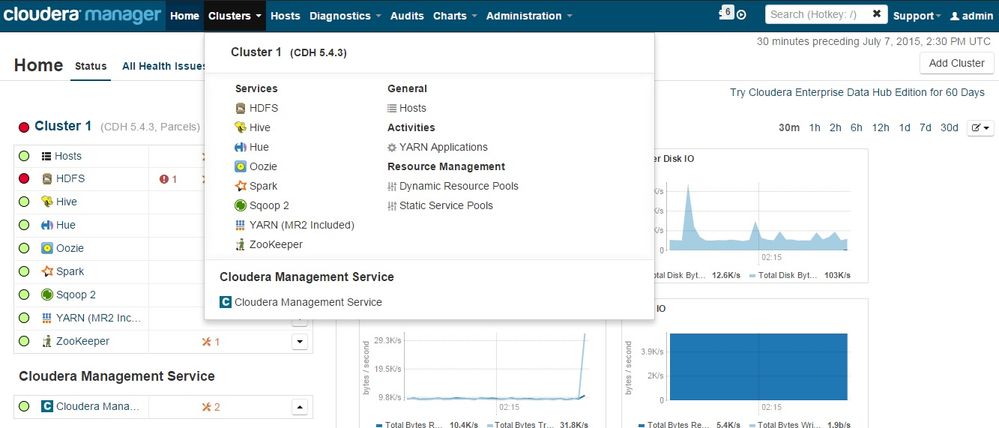The height and width of the screenshot is (428, 999).
Task: Open the admin user menu
Action: click(971, 16)
